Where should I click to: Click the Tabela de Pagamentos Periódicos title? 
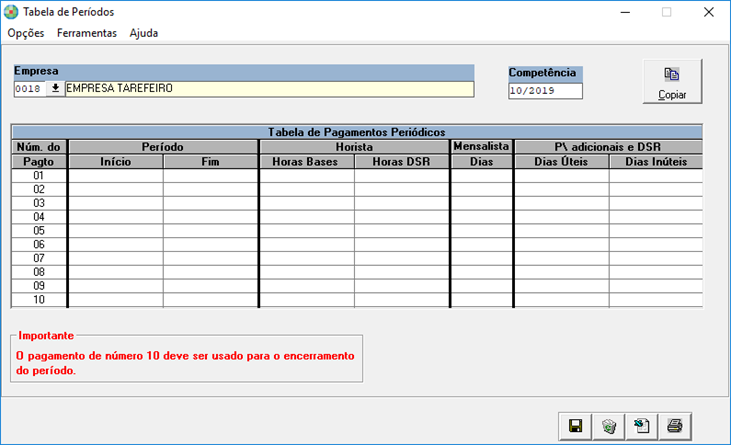[x=357, y=132]
